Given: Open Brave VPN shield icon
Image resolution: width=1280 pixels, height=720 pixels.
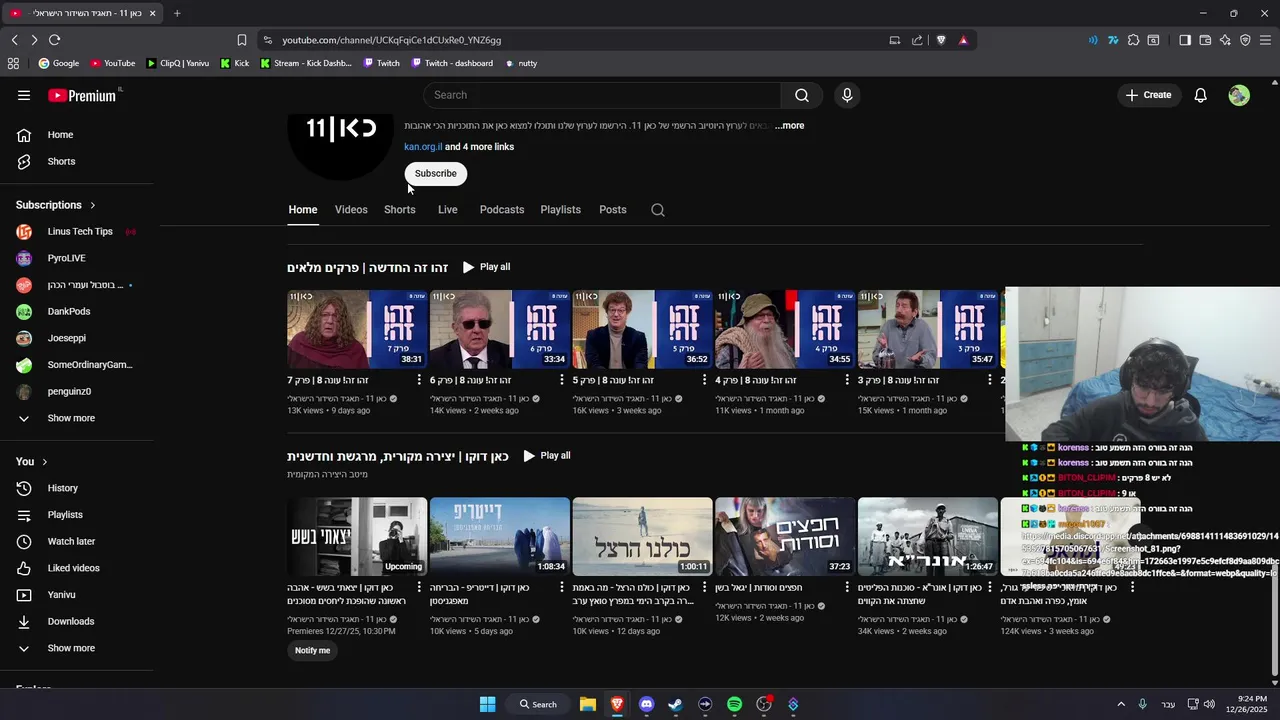Looking at the screenshot, I should pyautogui.click(x=1245, y=40).
